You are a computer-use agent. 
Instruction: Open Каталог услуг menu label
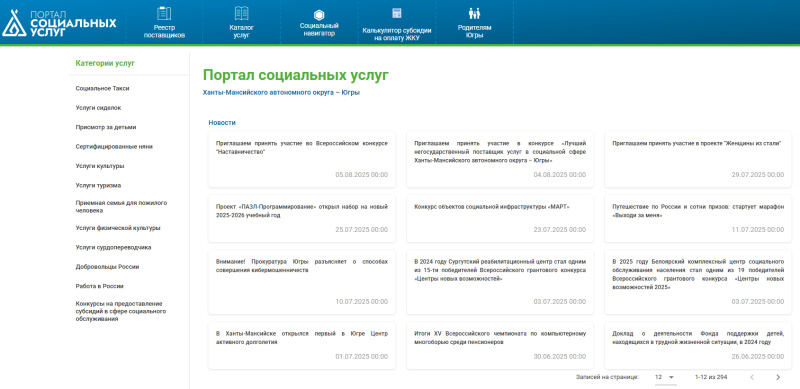coord(241,32)
